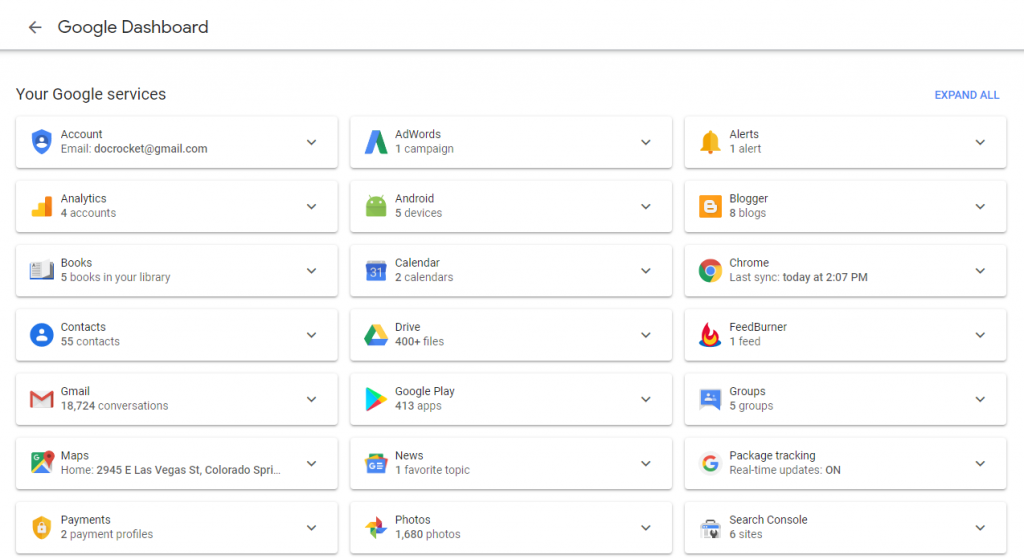Click the Google Play triangle icon
The image size is (1024, 559).
[376, 399]
